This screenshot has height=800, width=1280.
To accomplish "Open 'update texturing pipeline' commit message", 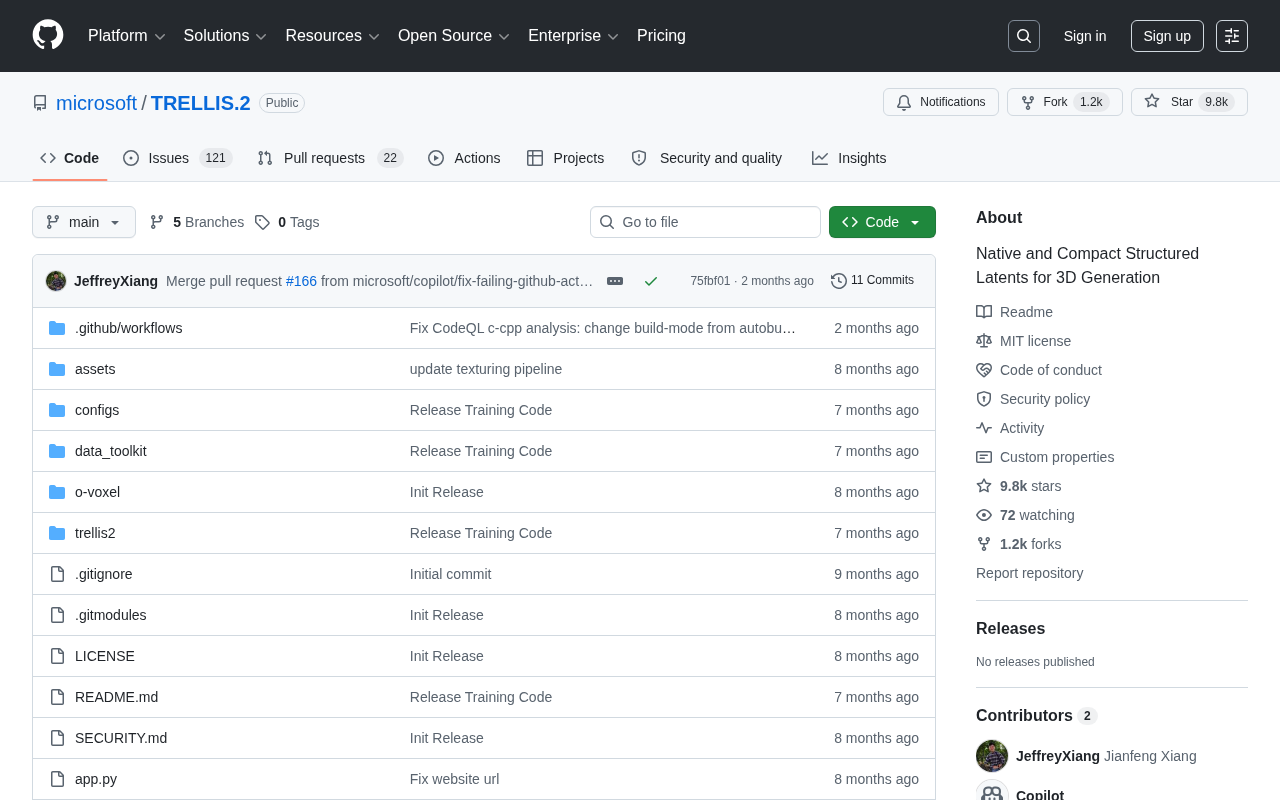I will tap(486, 369).
